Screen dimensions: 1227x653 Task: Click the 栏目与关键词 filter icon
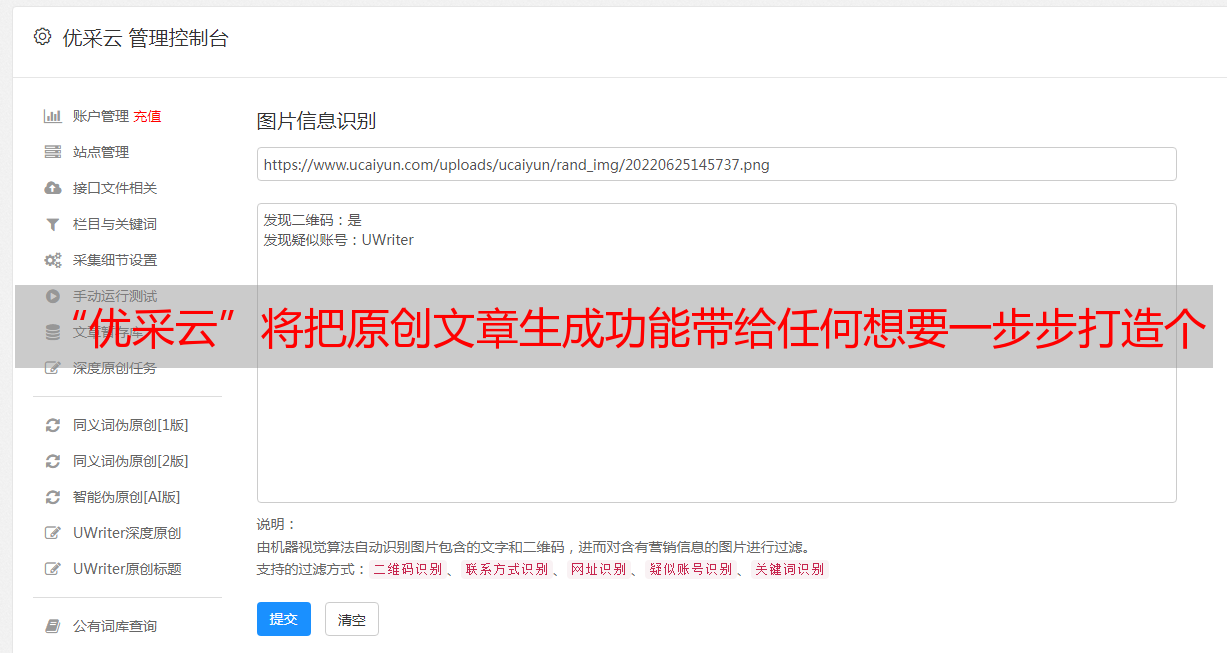click(x=53, y=224)
